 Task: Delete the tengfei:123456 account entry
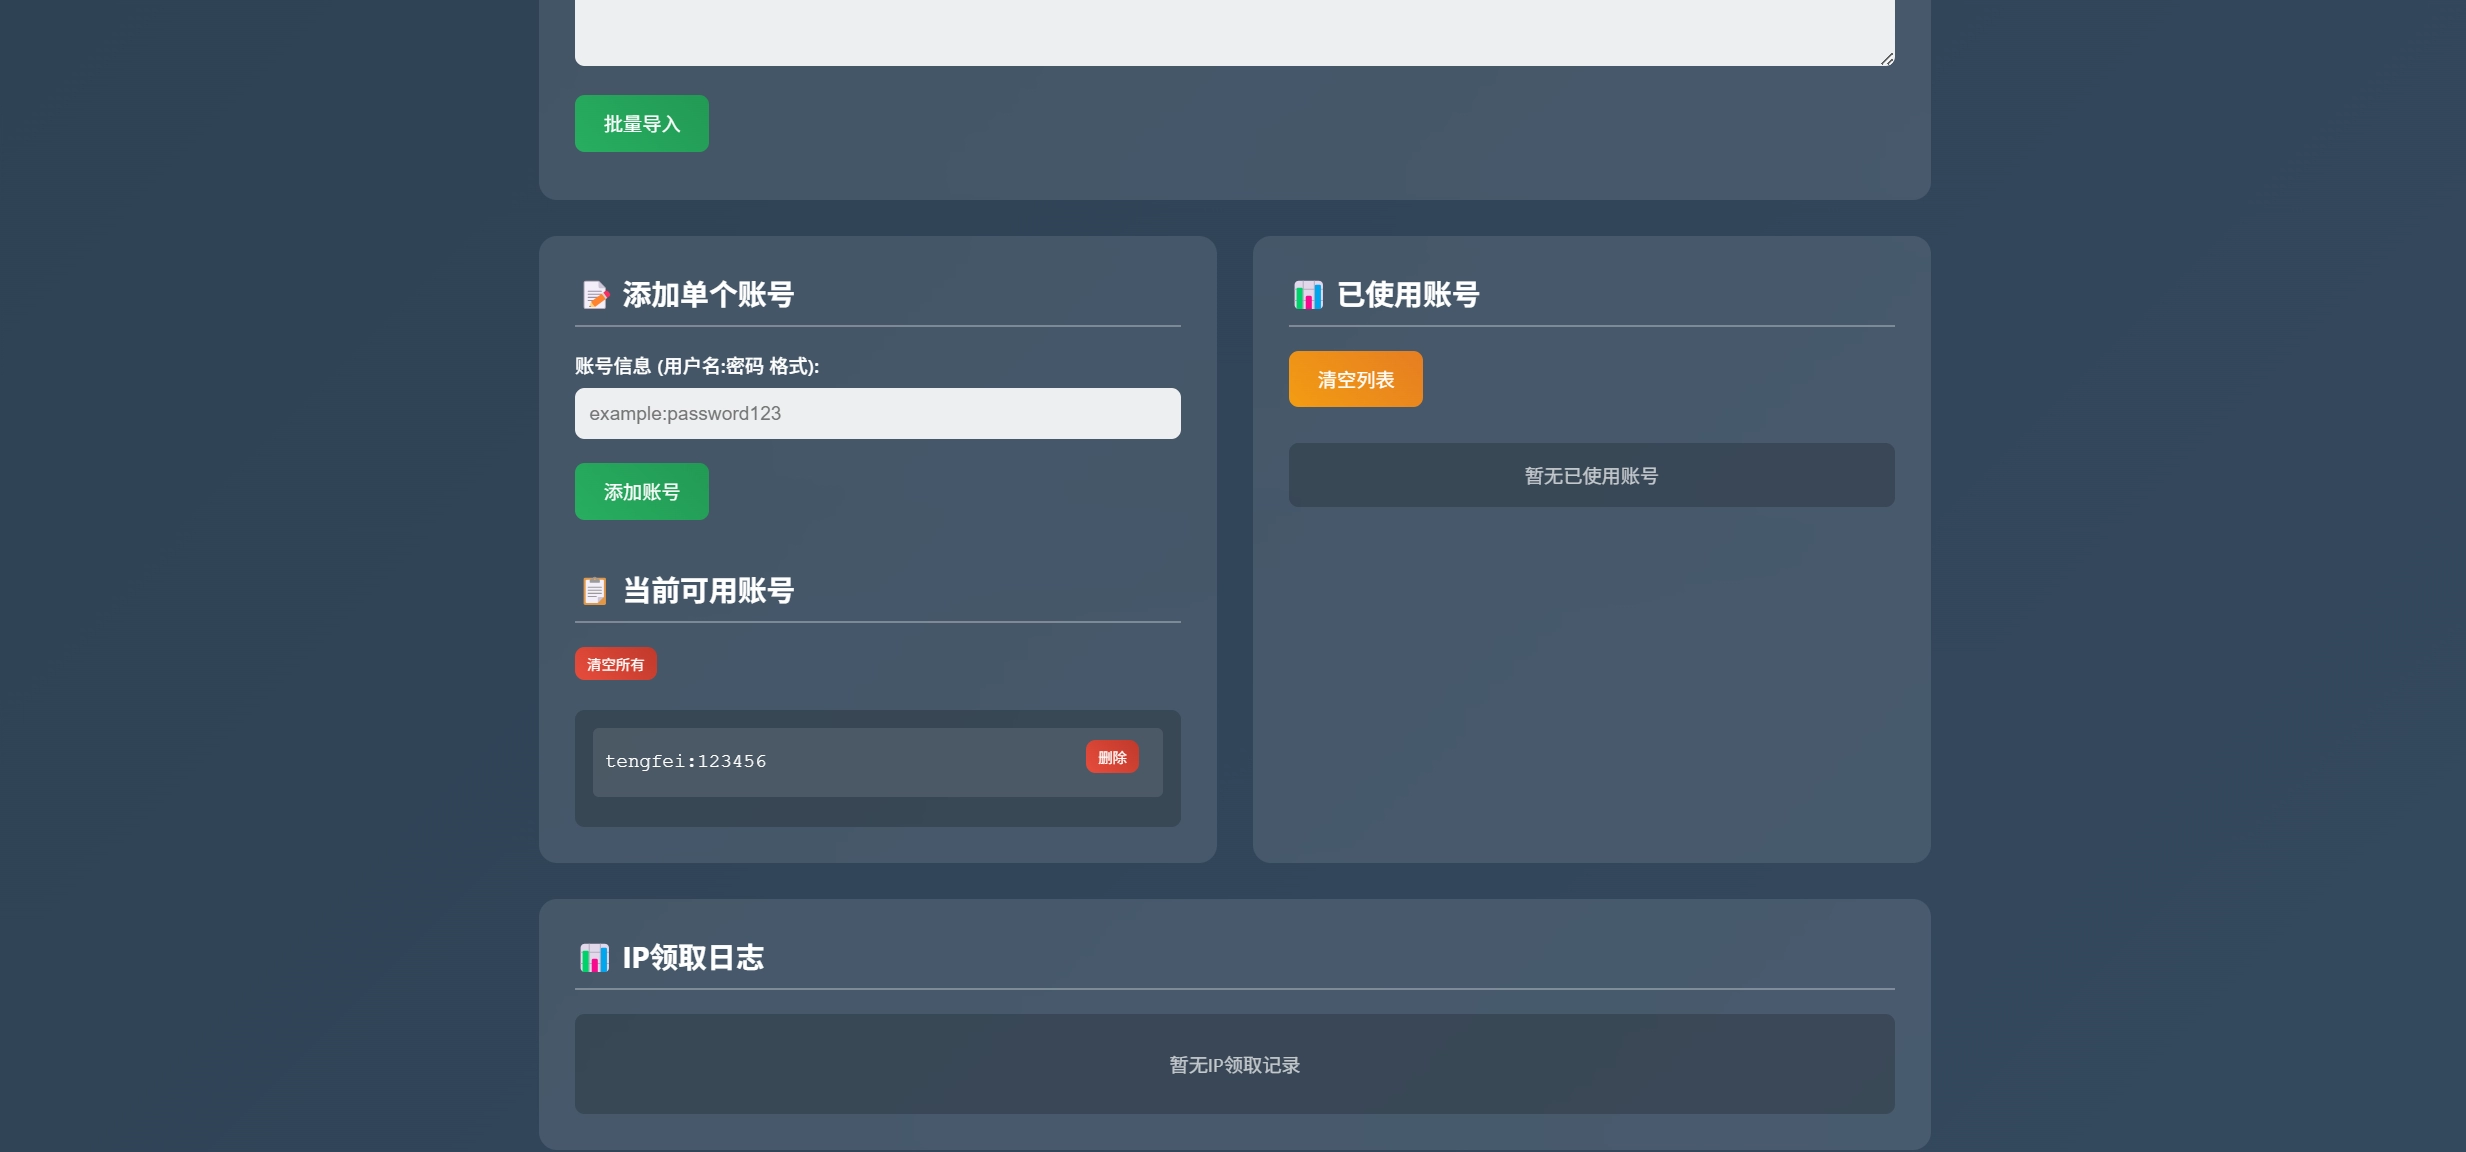[1111, 757]
